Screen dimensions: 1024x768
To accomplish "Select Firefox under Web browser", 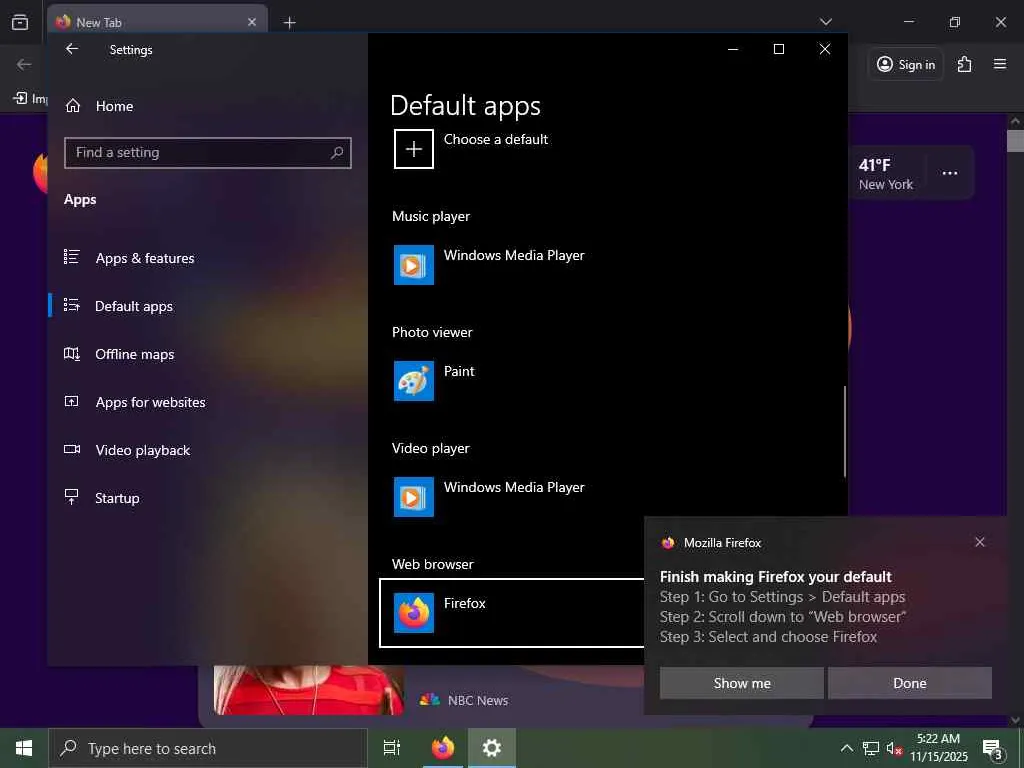I will 512,613.
